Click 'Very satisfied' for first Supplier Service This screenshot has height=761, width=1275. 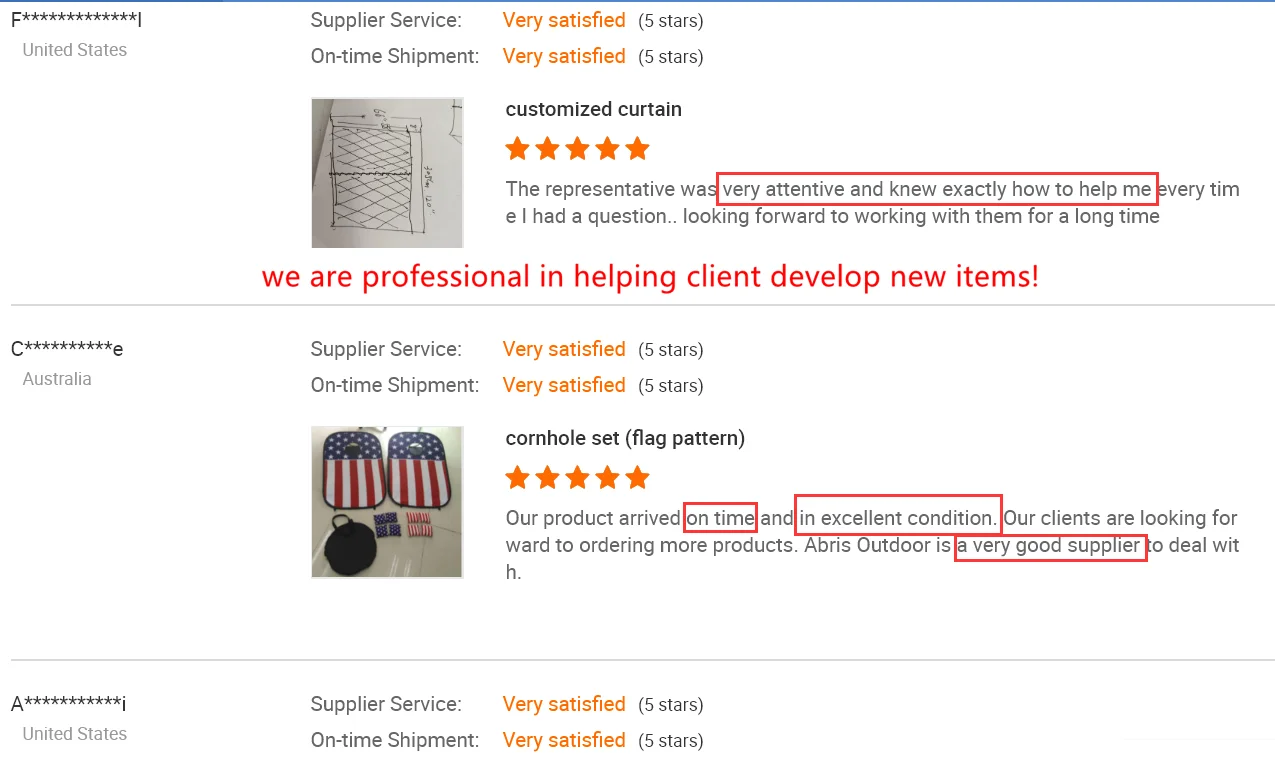[x=564, y=20]
